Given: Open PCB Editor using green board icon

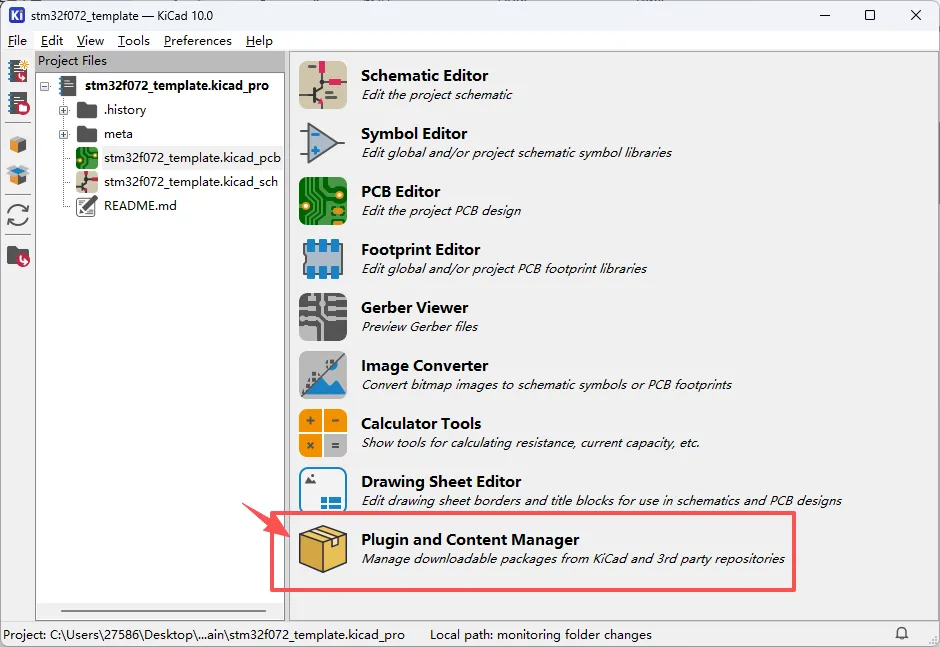Looking at the screenshot, I should [x=323, y=201].
